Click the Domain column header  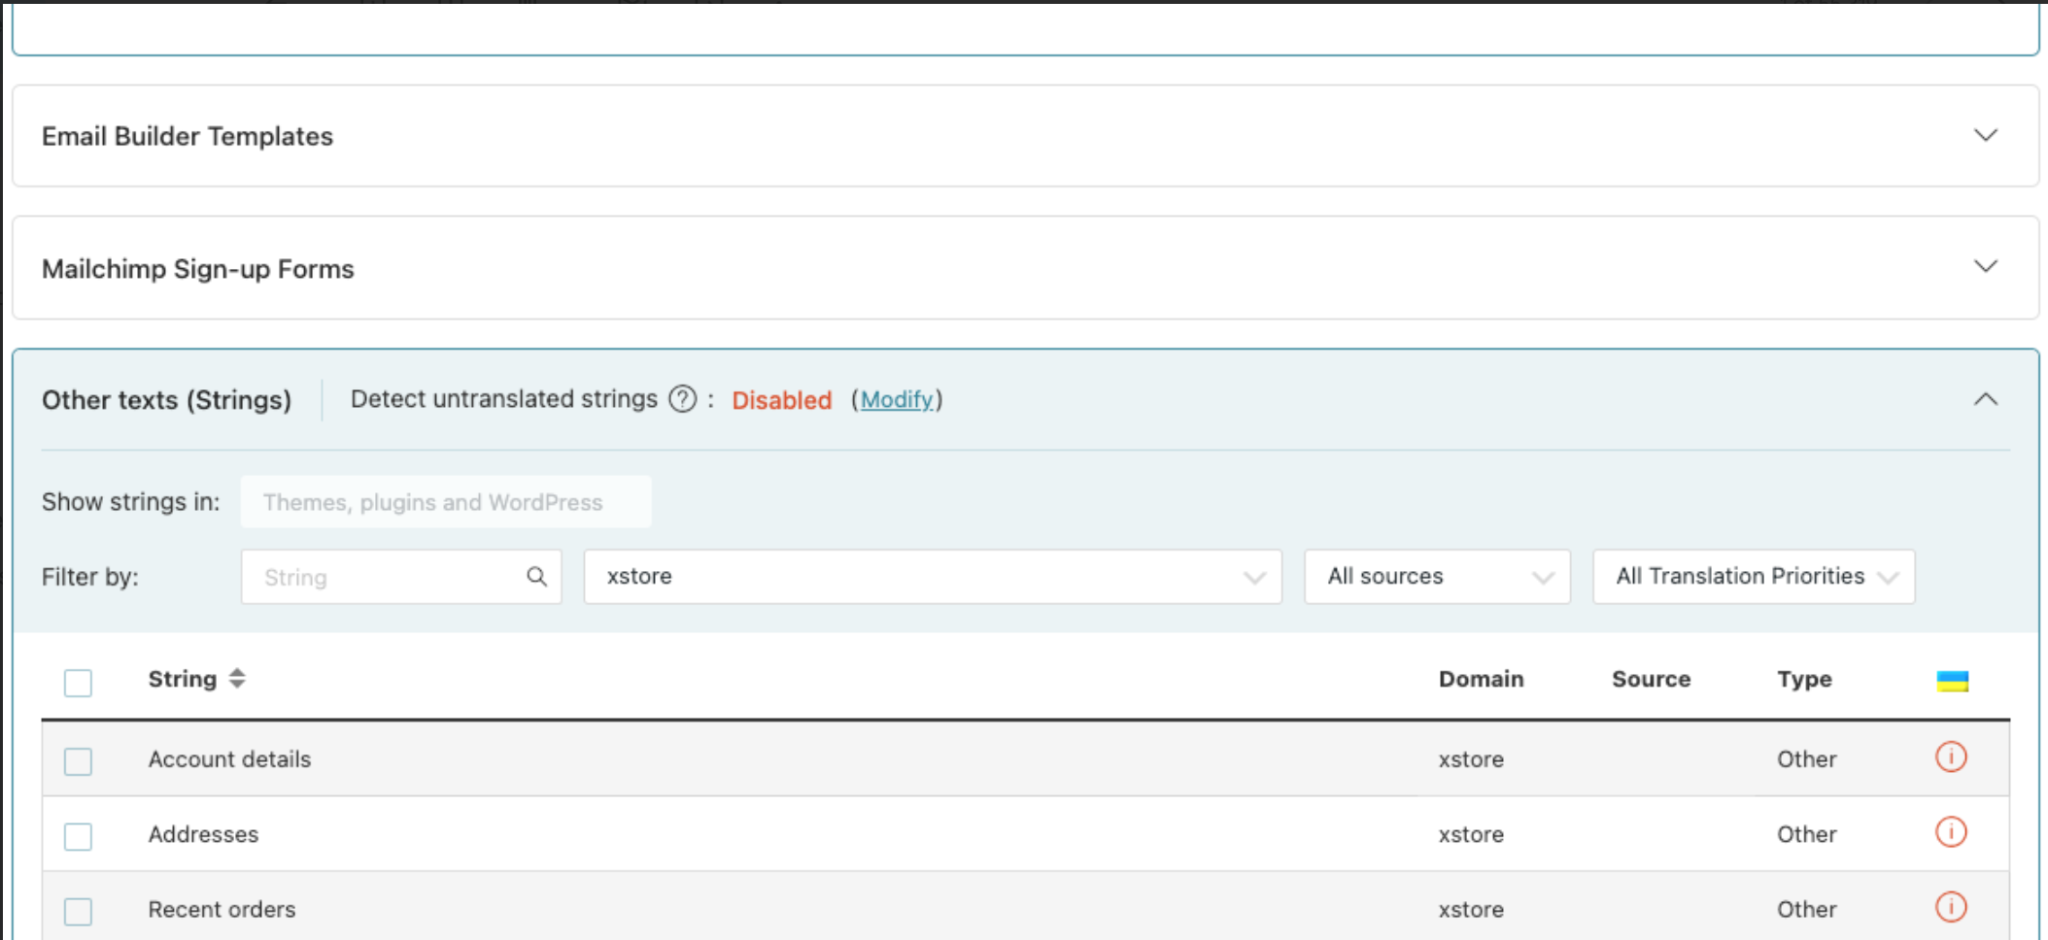tap(1481, 679)
